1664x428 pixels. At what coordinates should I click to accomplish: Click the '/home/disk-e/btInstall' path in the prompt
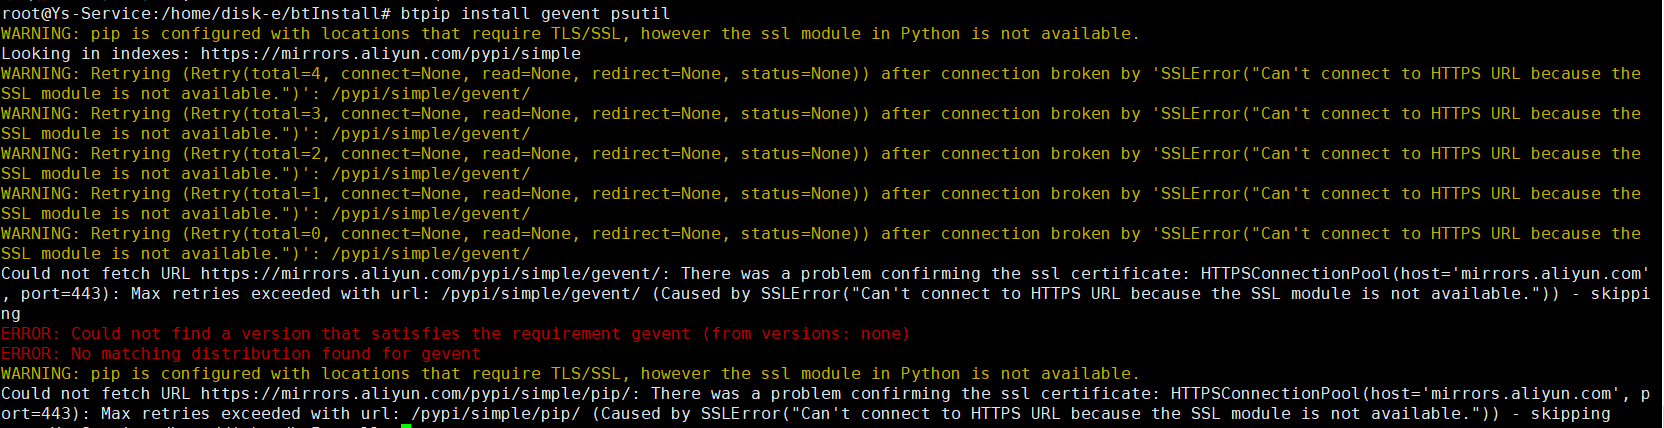pyautogui.click(x=270, y=13)
